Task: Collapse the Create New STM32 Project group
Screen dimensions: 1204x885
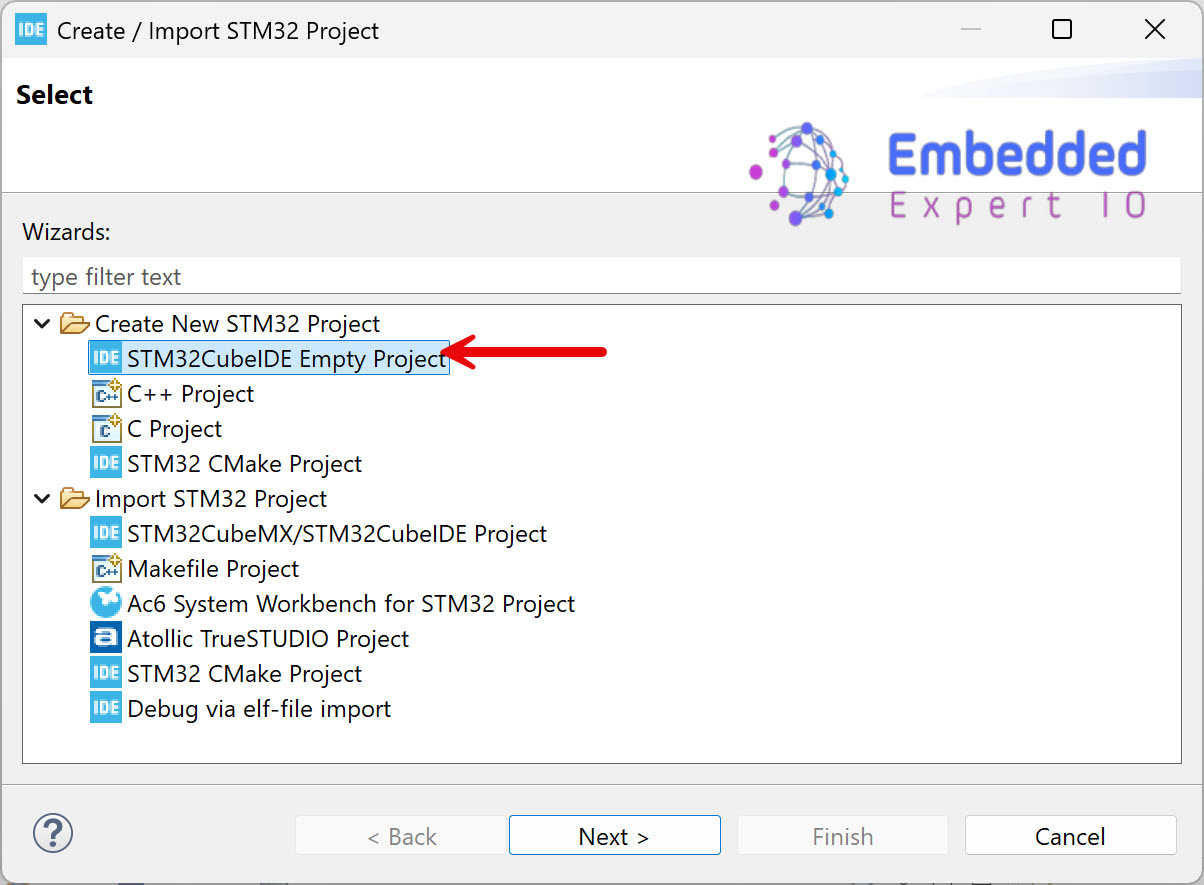Action: click(42, 323)
